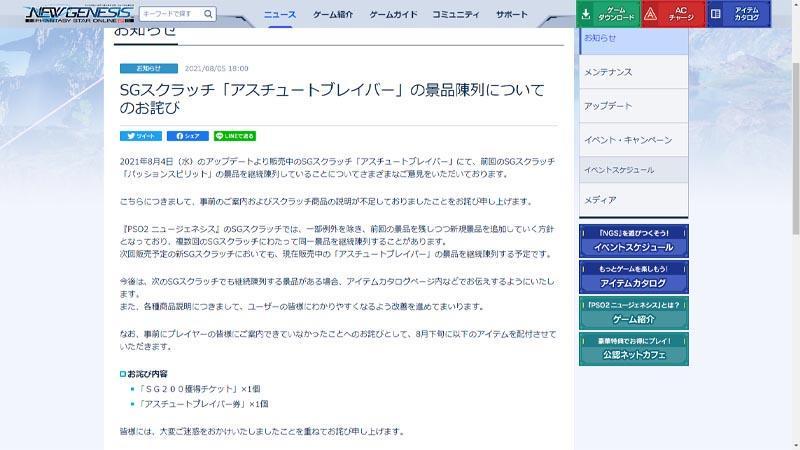This screenshot has width=800, height=450.
Task: Open the ゲーム紹介 menu item
Action: coord(333,14)
